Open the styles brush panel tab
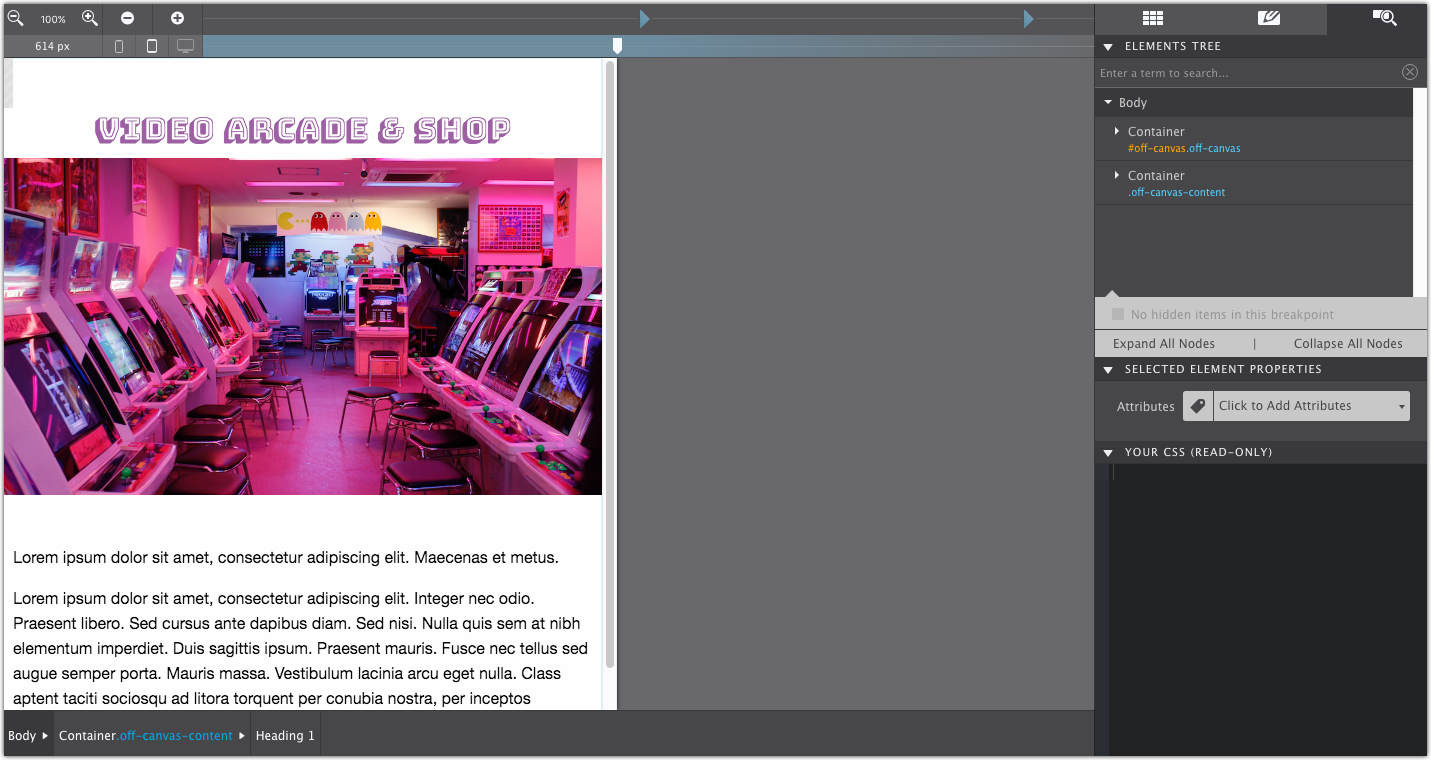This screenshot has height=760, width=1431. tap(1269, 18)
